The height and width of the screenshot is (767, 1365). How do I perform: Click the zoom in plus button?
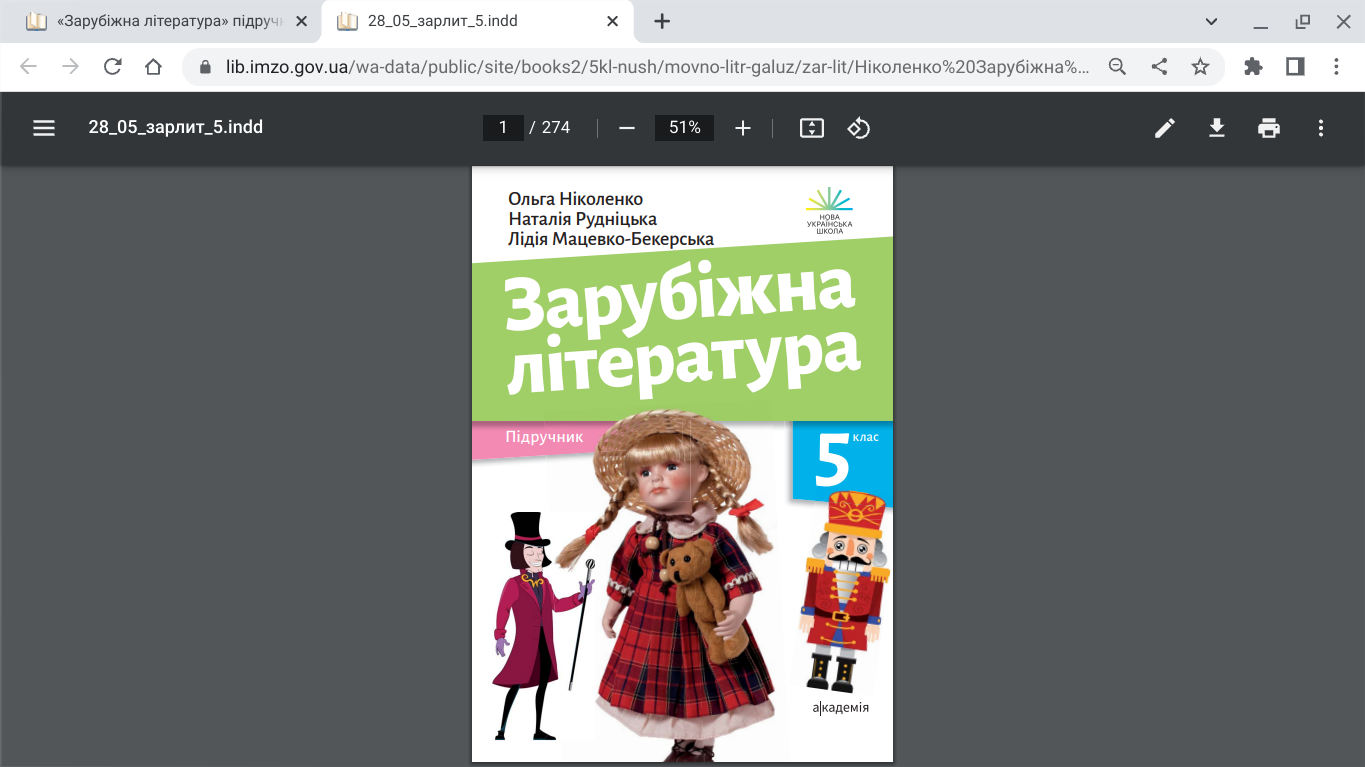743,128
